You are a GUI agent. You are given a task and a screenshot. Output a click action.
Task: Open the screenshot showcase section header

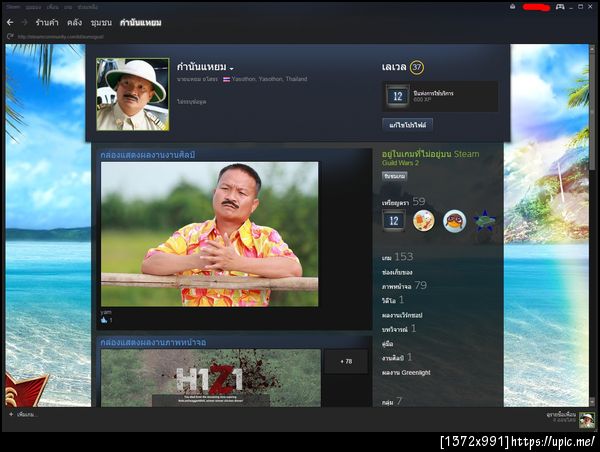coord(153,342)
